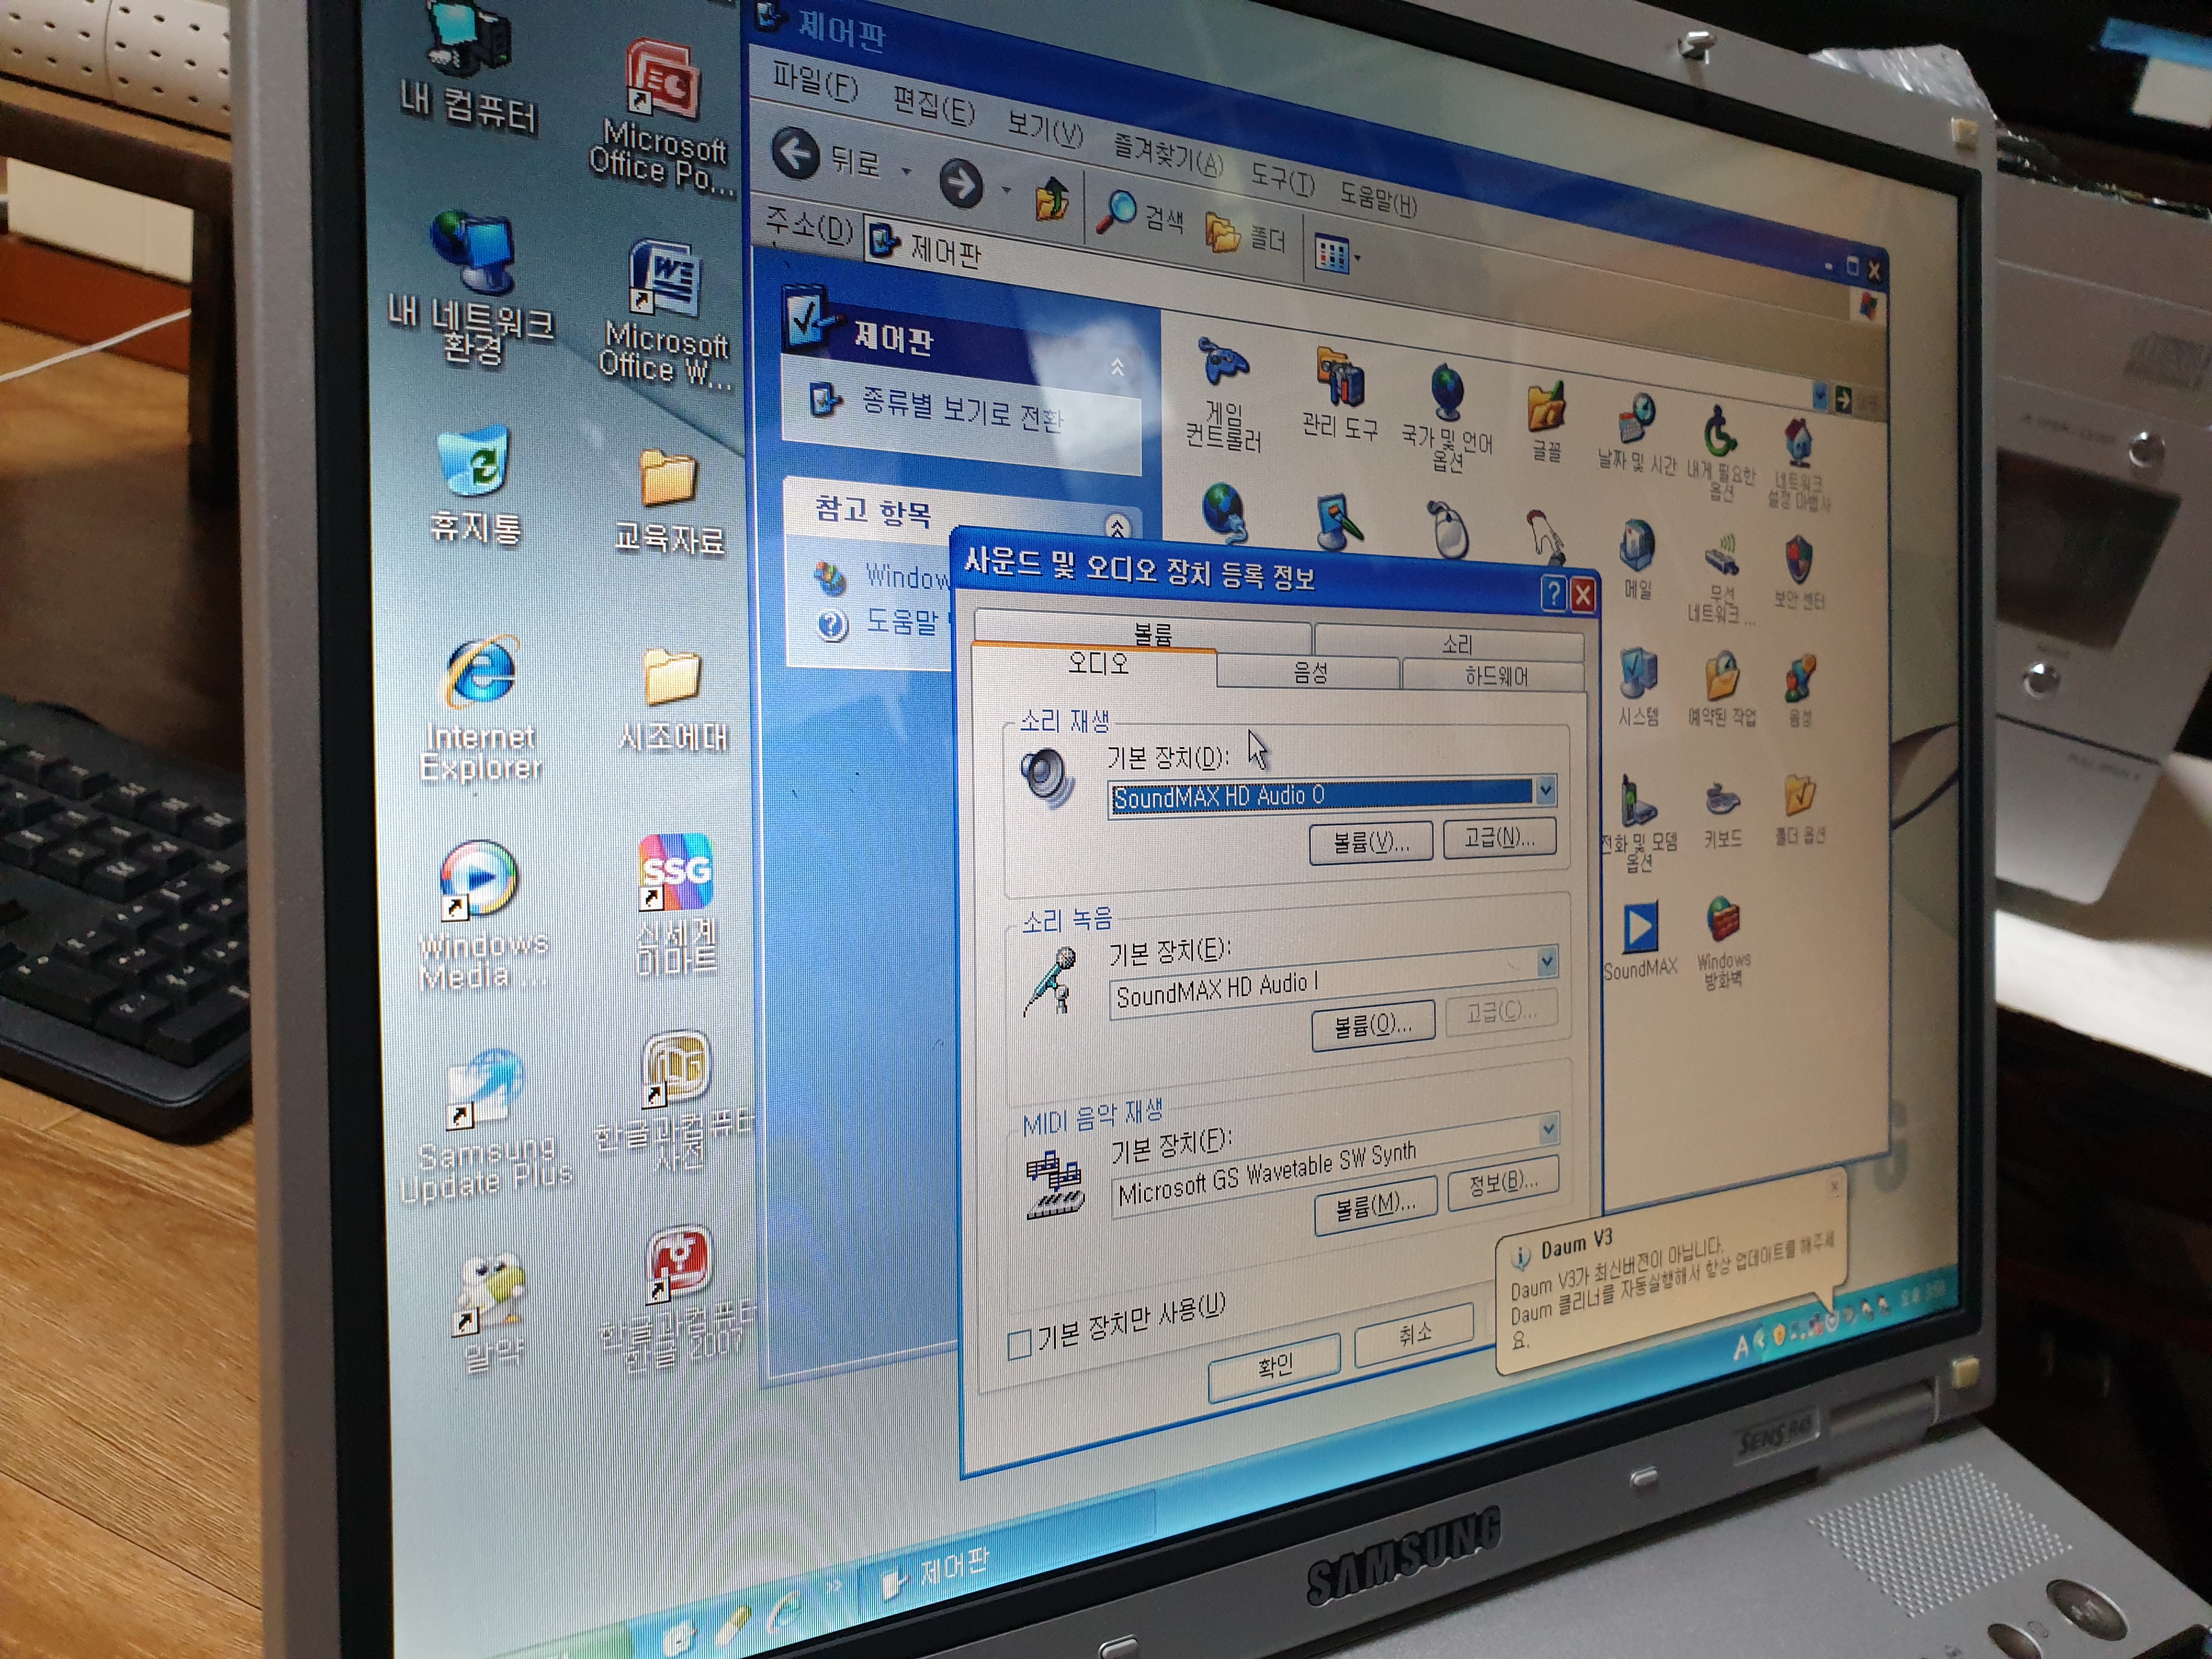This screenshot has width=2212, height=1659.
Task: Open the 음성 speech icon in Control Panel
Action: click(x=1799, y=690)
